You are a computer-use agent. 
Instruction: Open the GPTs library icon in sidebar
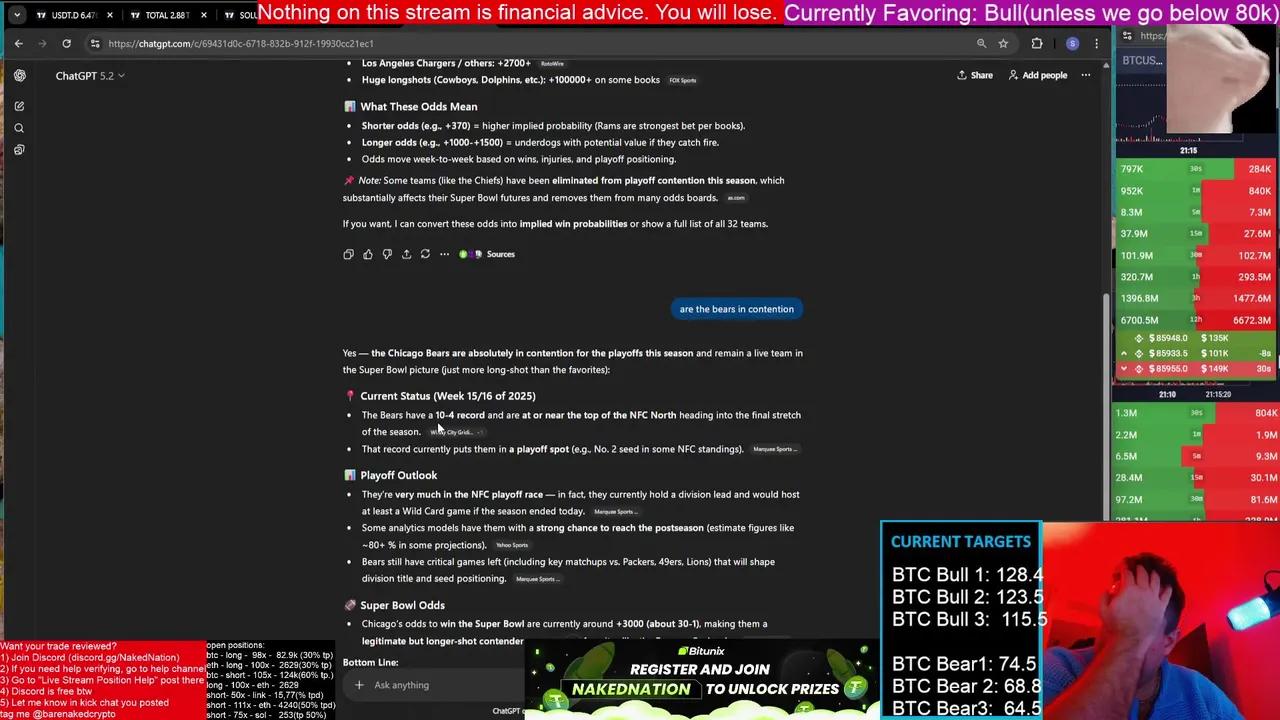19,149
